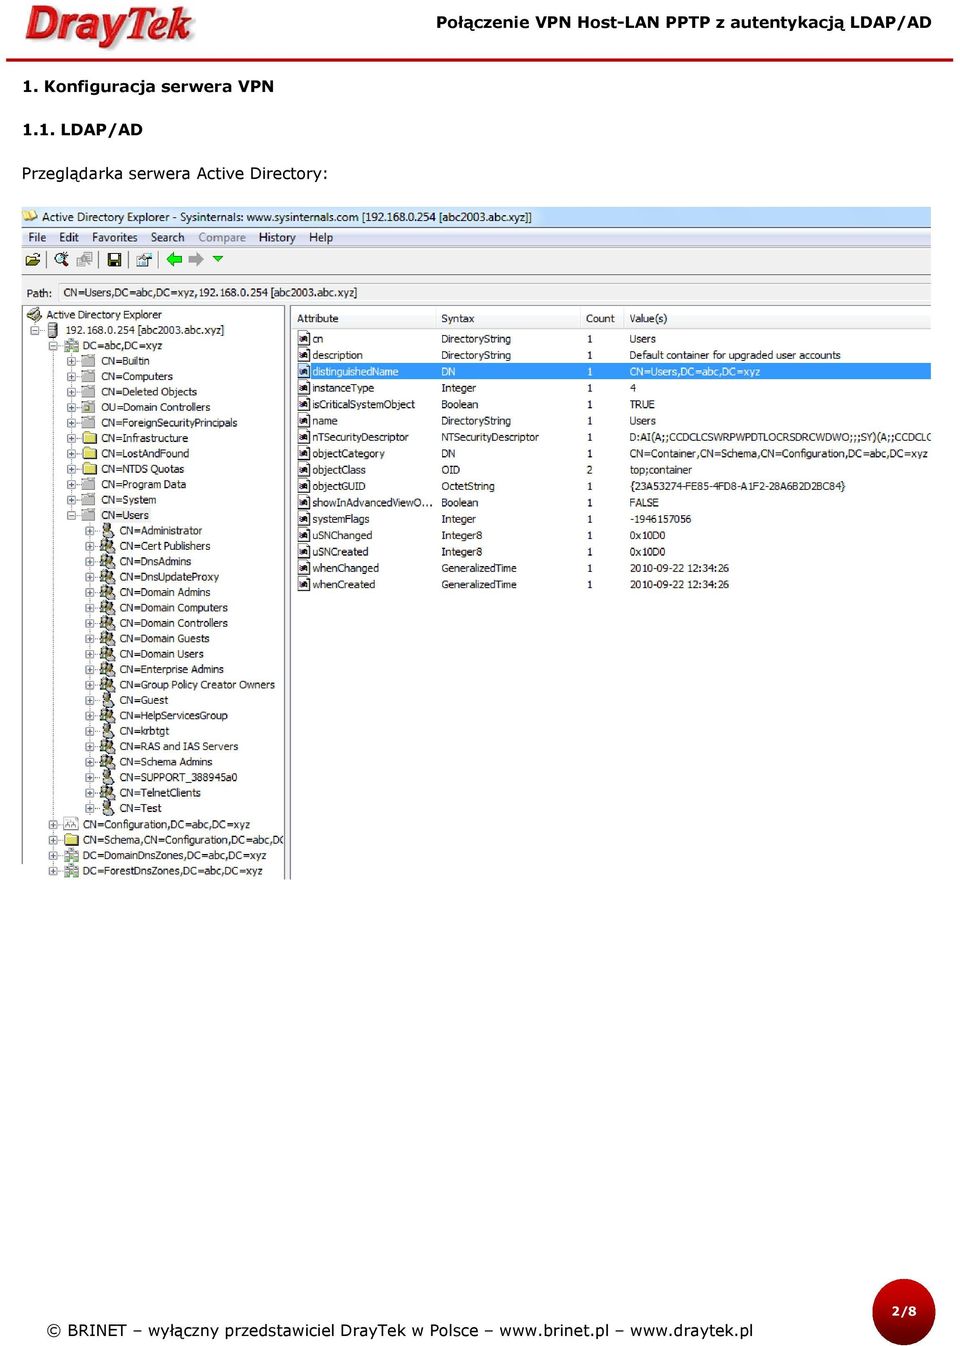Click the CN=Test user icon

tap(107, 808)
